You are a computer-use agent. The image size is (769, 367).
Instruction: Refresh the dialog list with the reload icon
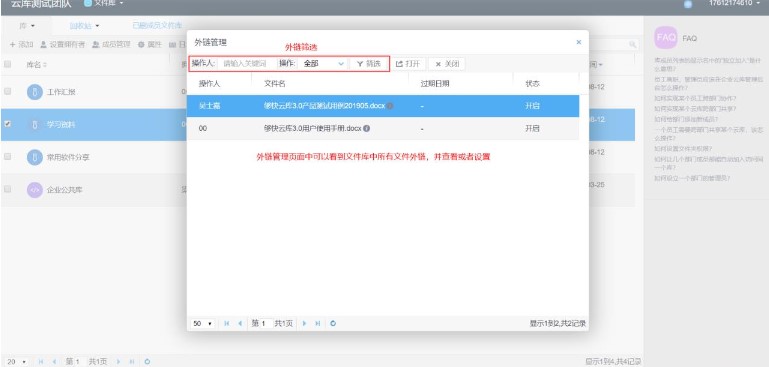pos(333,323)
